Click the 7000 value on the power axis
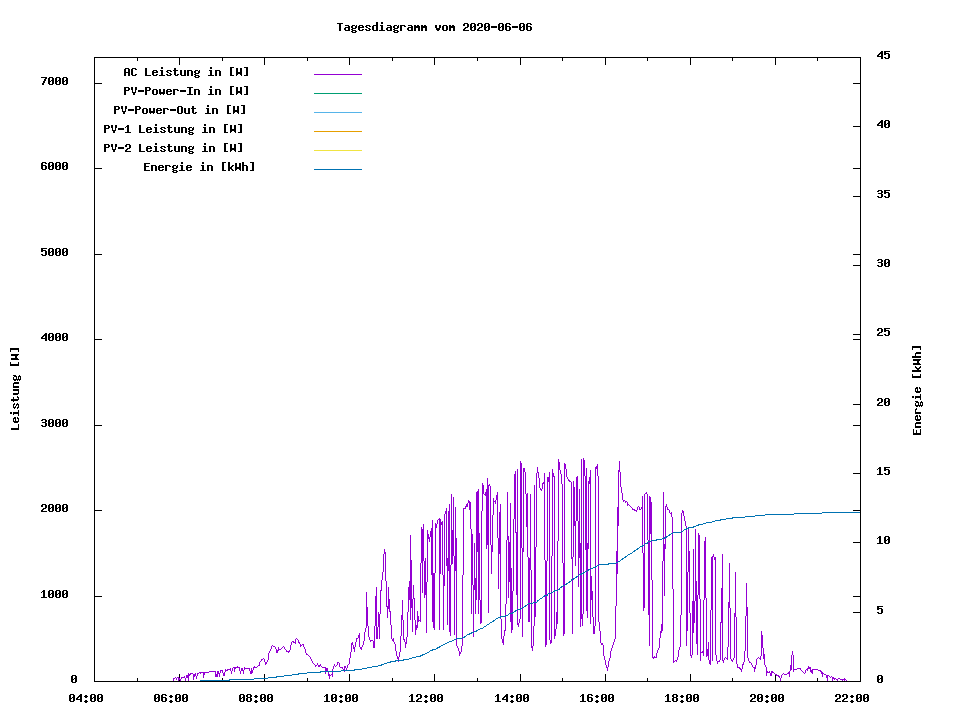This screenshot has height=720, width=960. pos(54,81)
